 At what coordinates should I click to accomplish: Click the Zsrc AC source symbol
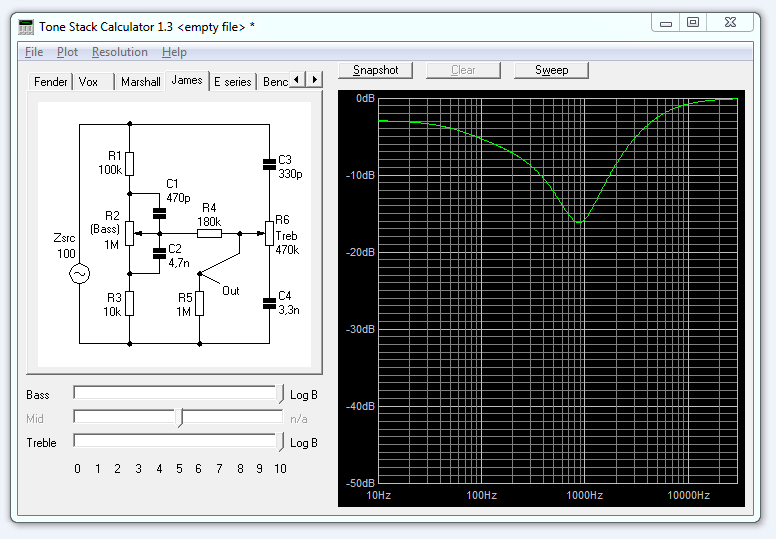point(80,274)
